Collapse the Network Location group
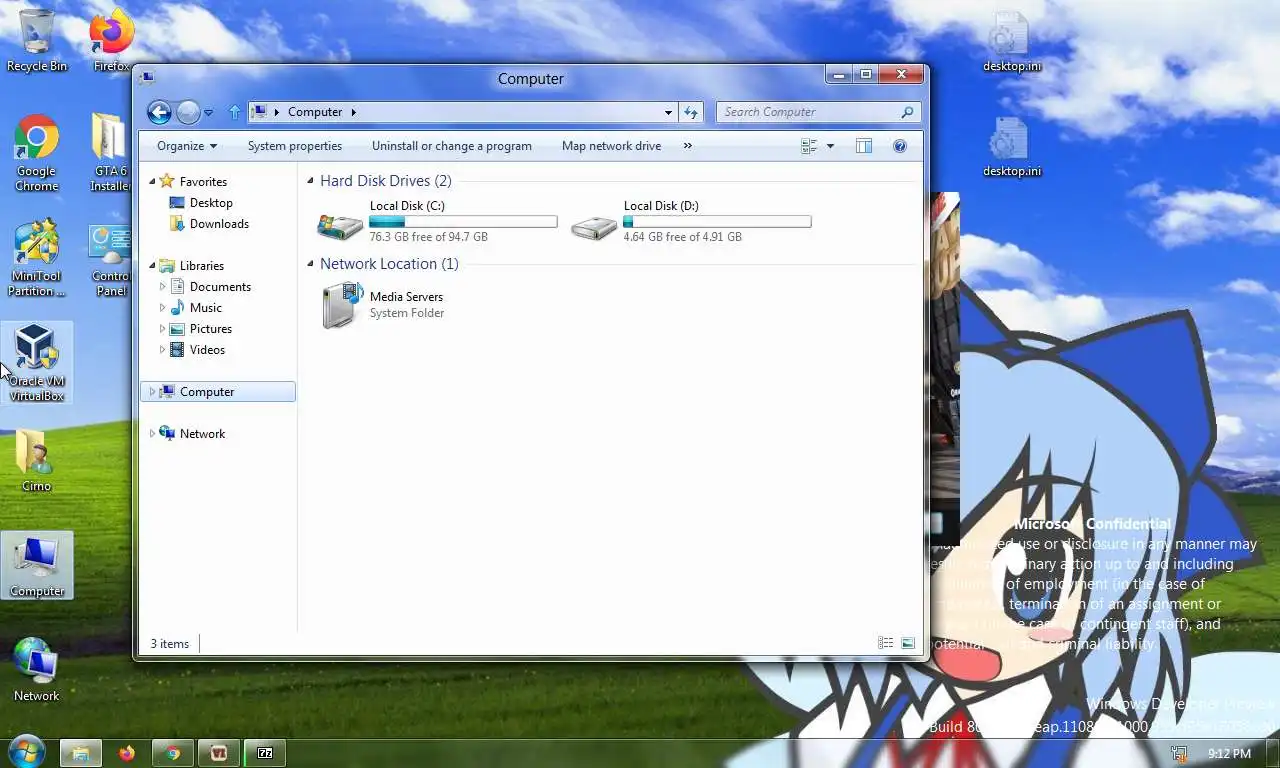 [x=311, y=264]
